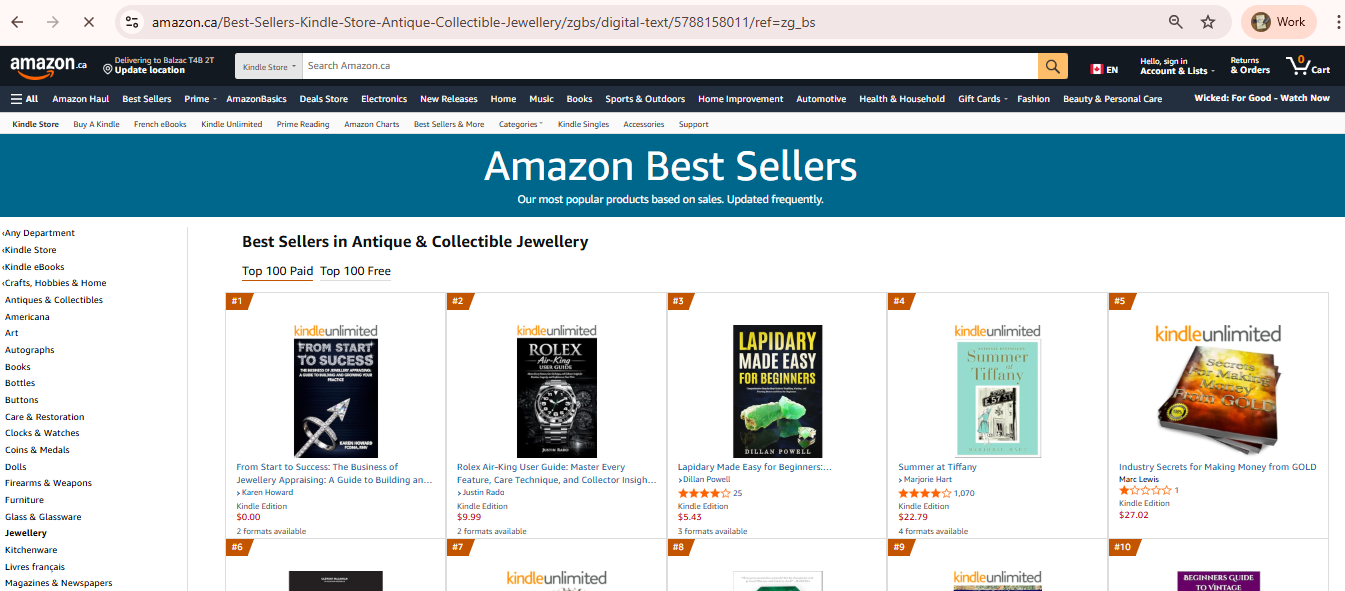Bookmark this page with the star icon
This screenshot has width=1345, height=591.
[x=1208, y=22]
